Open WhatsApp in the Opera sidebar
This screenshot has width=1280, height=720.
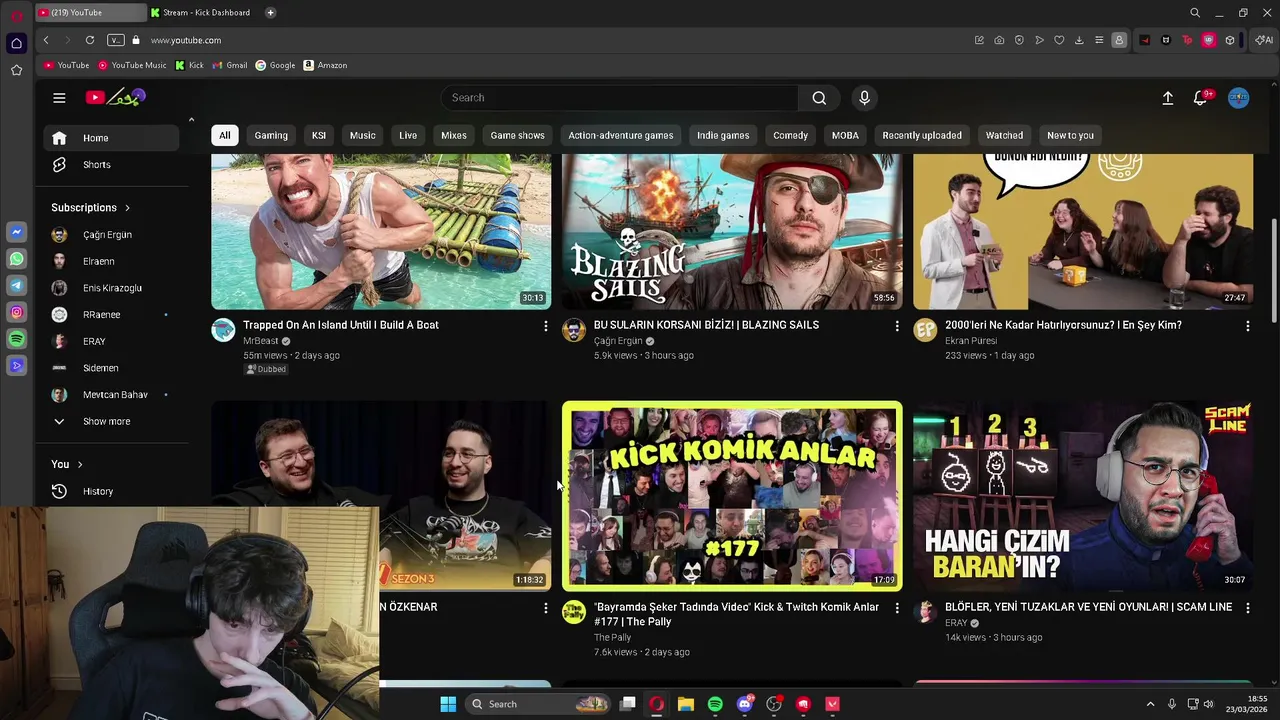click(x=16, y=259)
